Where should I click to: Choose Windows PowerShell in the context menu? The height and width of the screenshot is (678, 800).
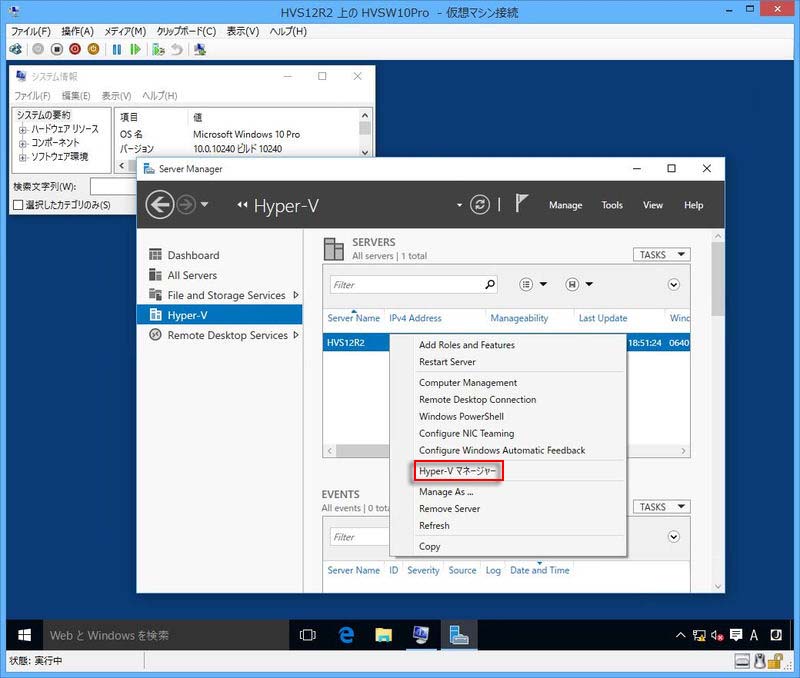[x=461, y=417]
